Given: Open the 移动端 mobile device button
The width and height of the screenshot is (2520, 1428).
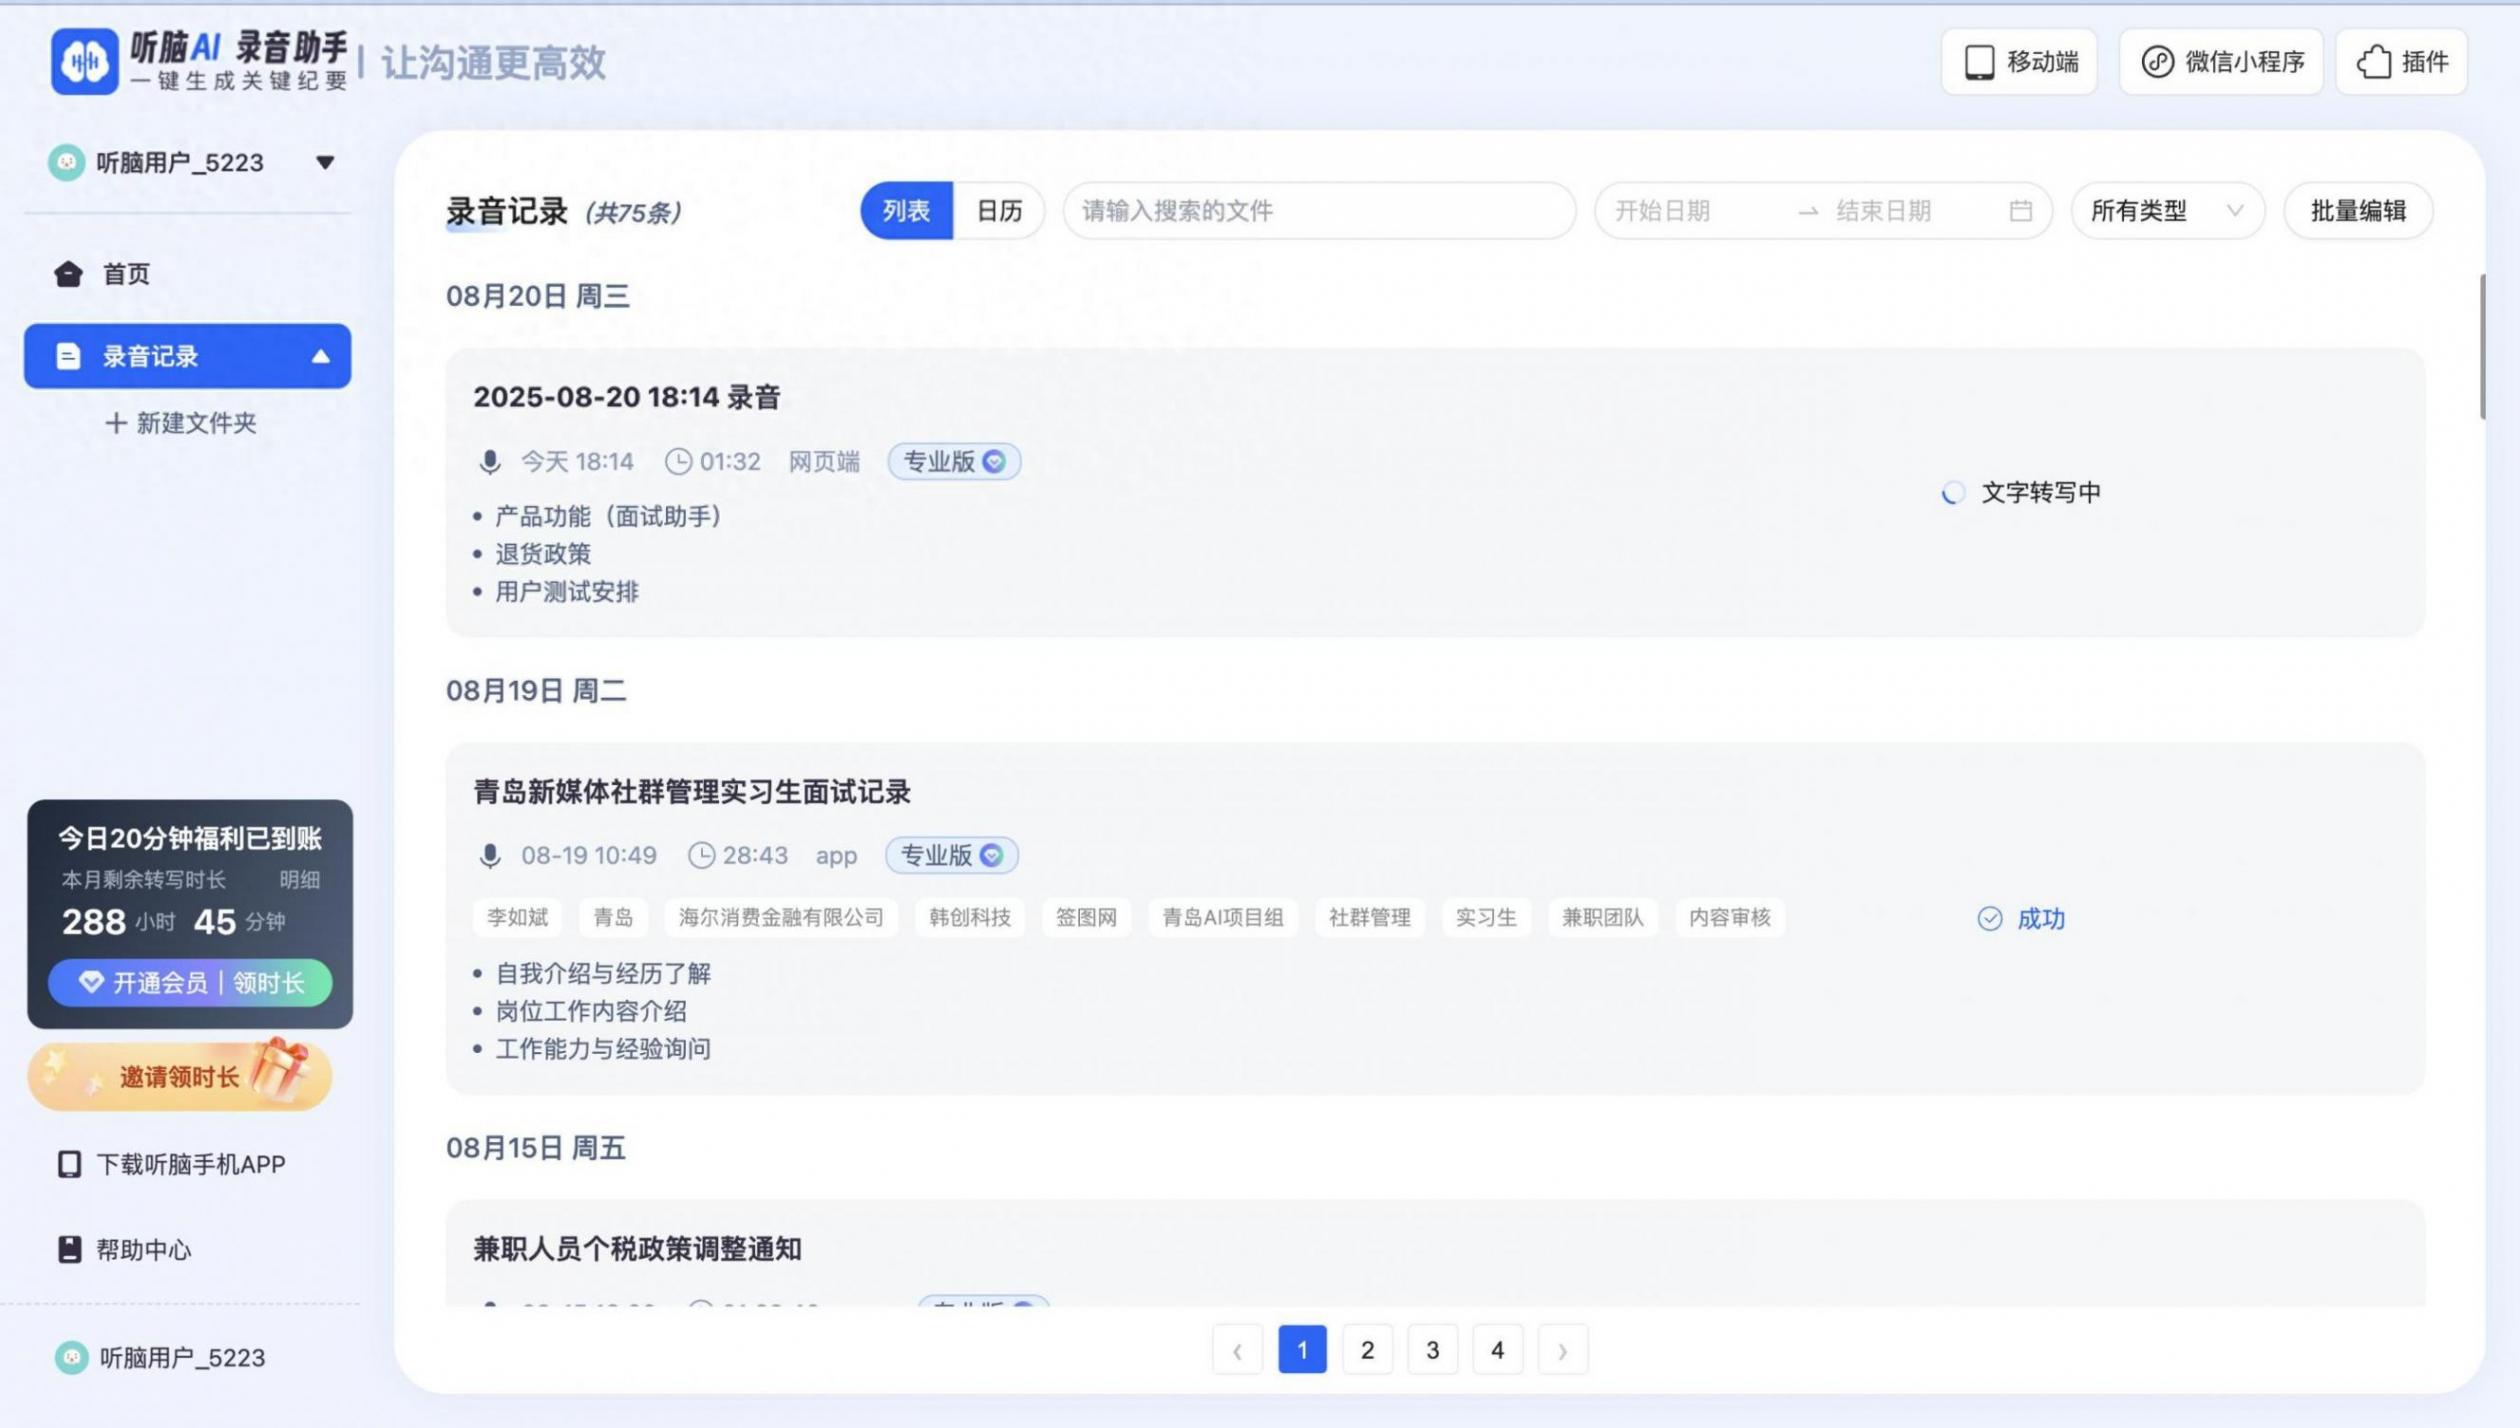Looking at the screenshot, I should point(2018,62).
